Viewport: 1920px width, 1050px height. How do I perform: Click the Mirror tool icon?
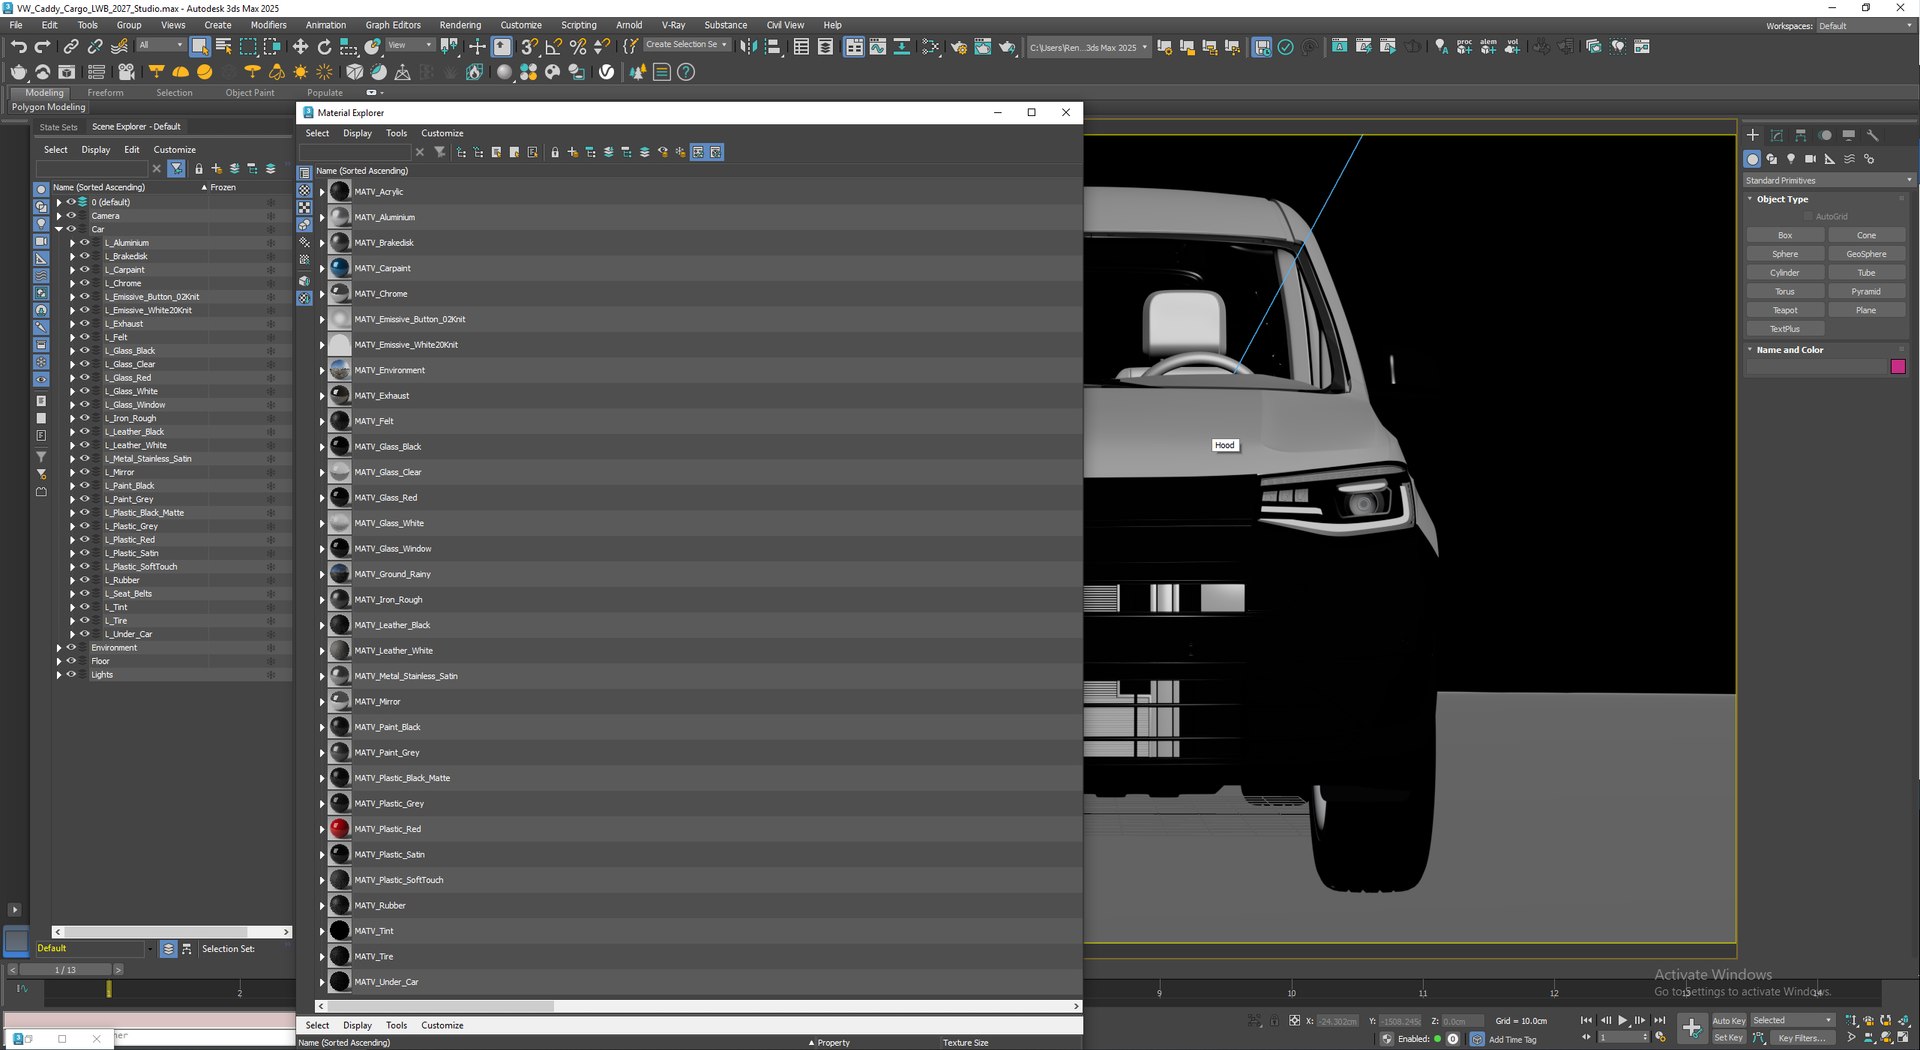(x=748, y=46)
